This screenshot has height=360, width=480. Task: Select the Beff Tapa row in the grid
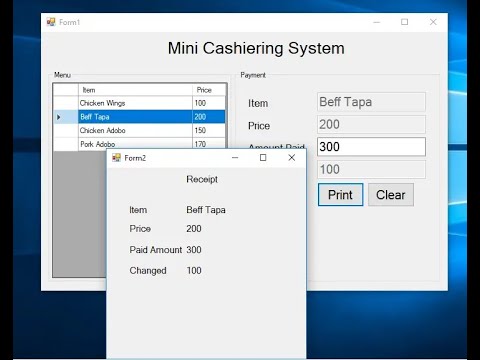coord(139,117)
